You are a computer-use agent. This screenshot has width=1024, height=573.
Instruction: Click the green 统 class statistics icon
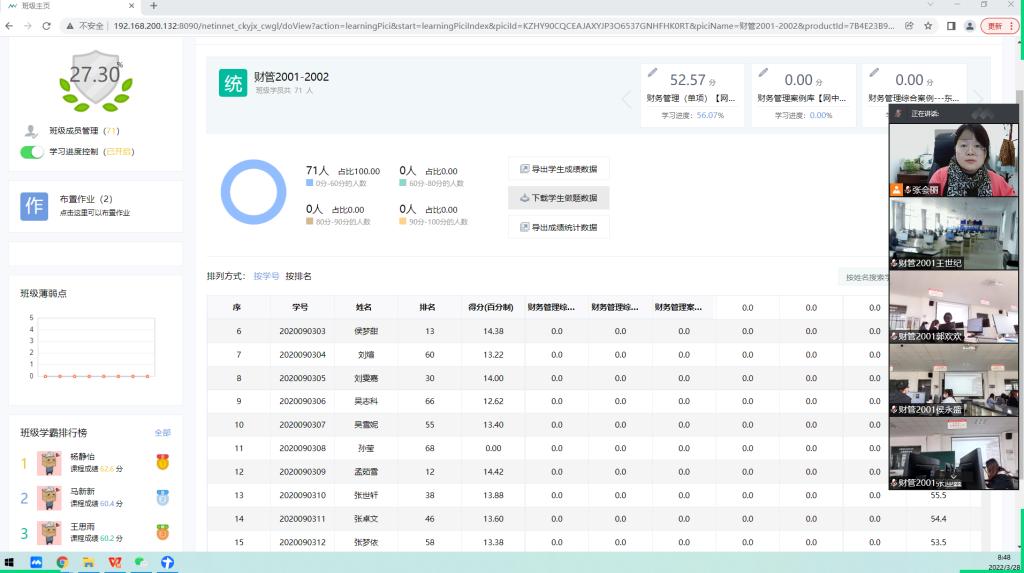tap(233, 83)
